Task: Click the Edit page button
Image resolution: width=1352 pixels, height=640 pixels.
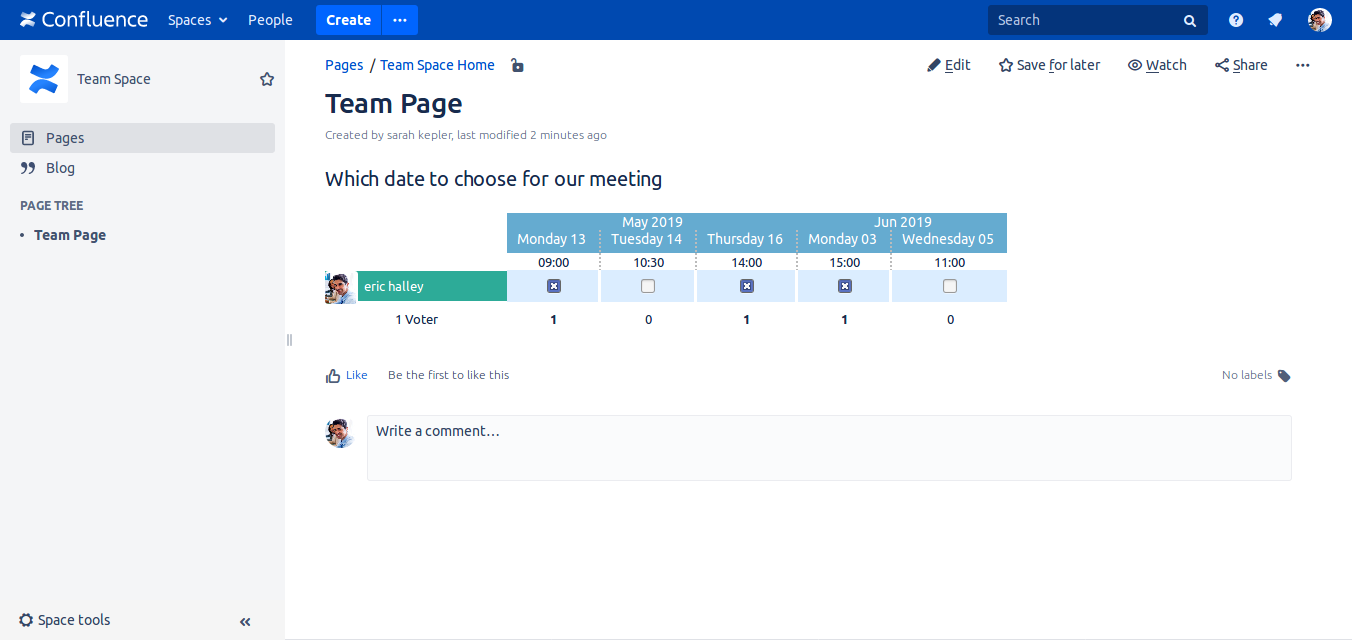Action: click(x=949, y=65)
